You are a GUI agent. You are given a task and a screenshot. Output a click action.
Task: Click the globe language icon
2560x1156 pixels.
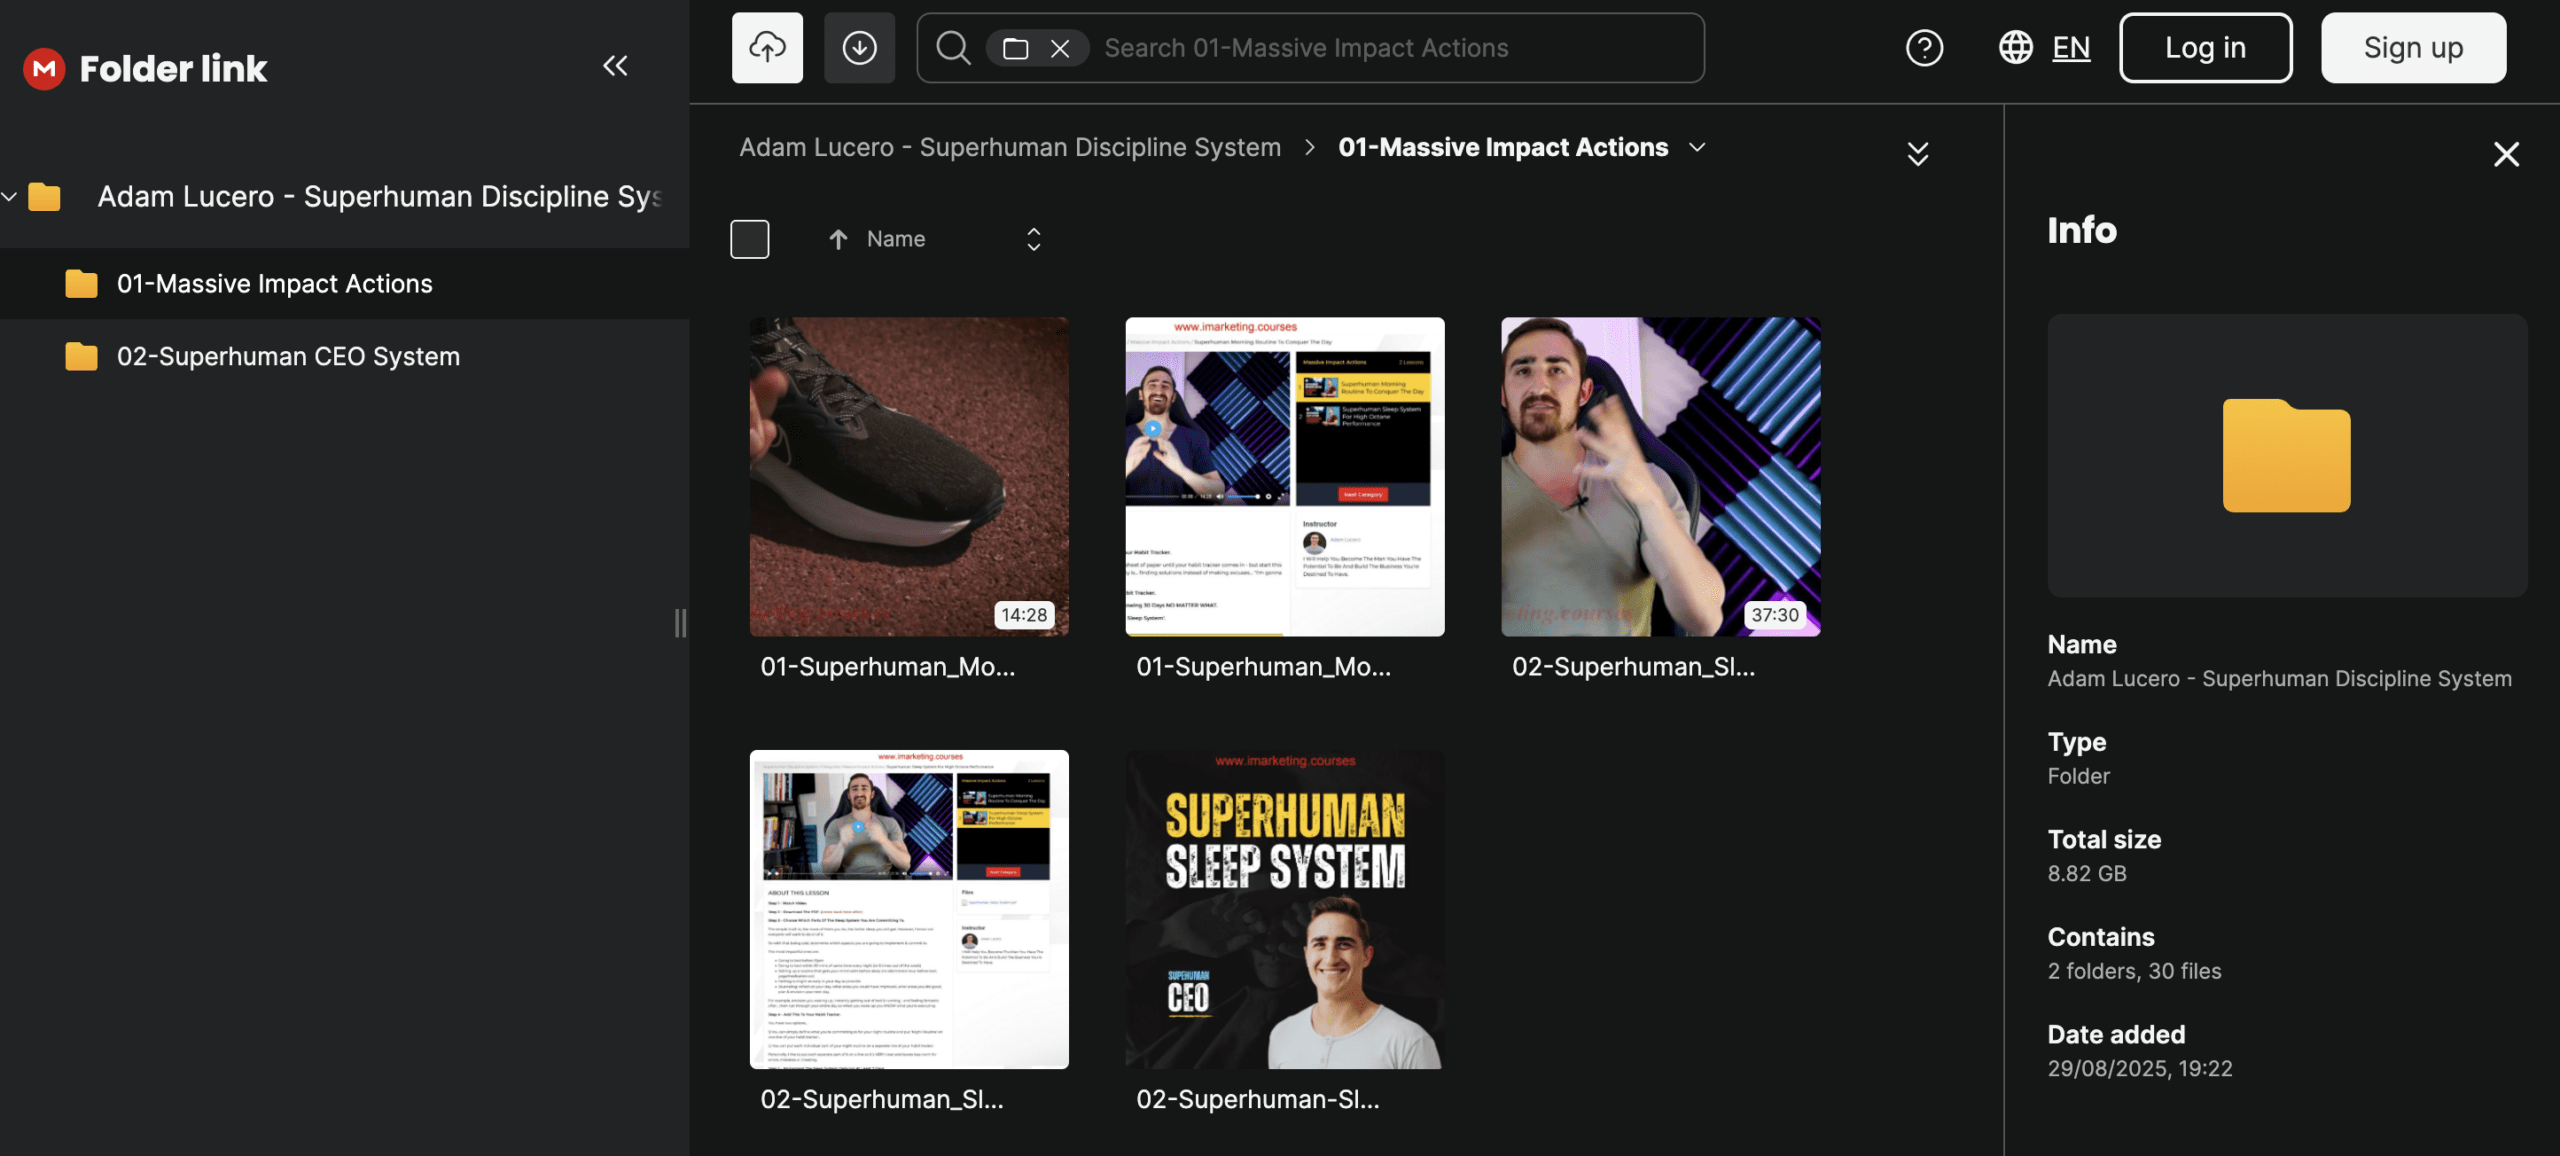pyautogui.click(x=2015, y=47)
